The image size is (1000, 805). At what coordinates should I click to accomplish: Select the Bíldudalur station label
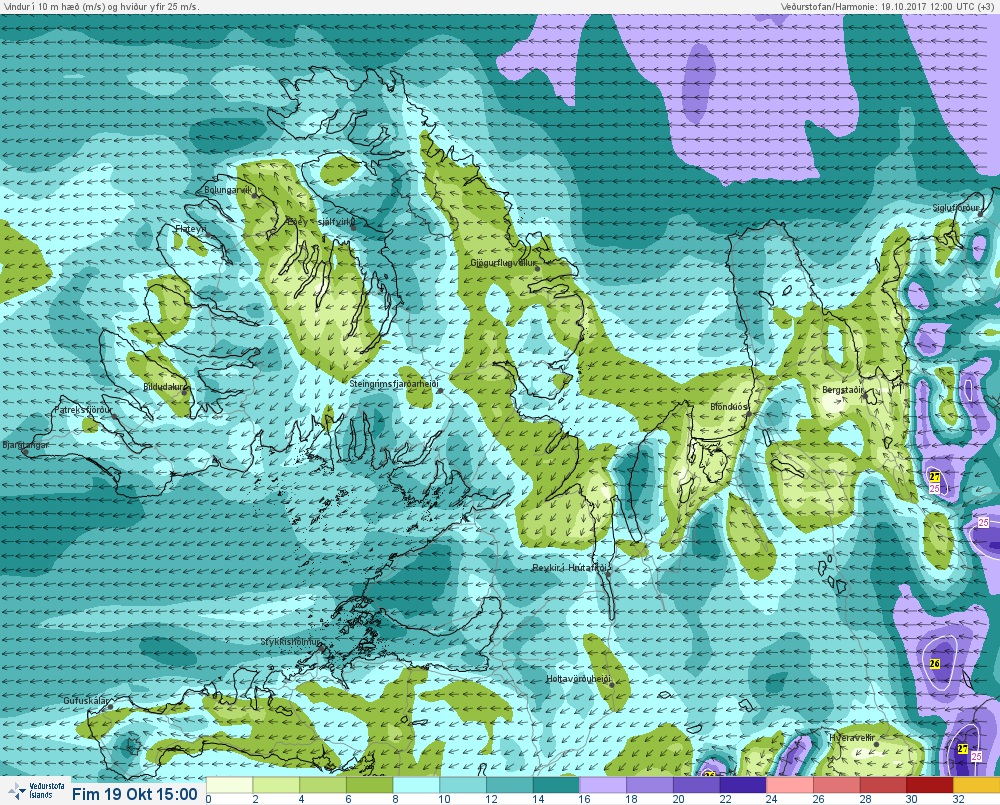tap(164, 387)
